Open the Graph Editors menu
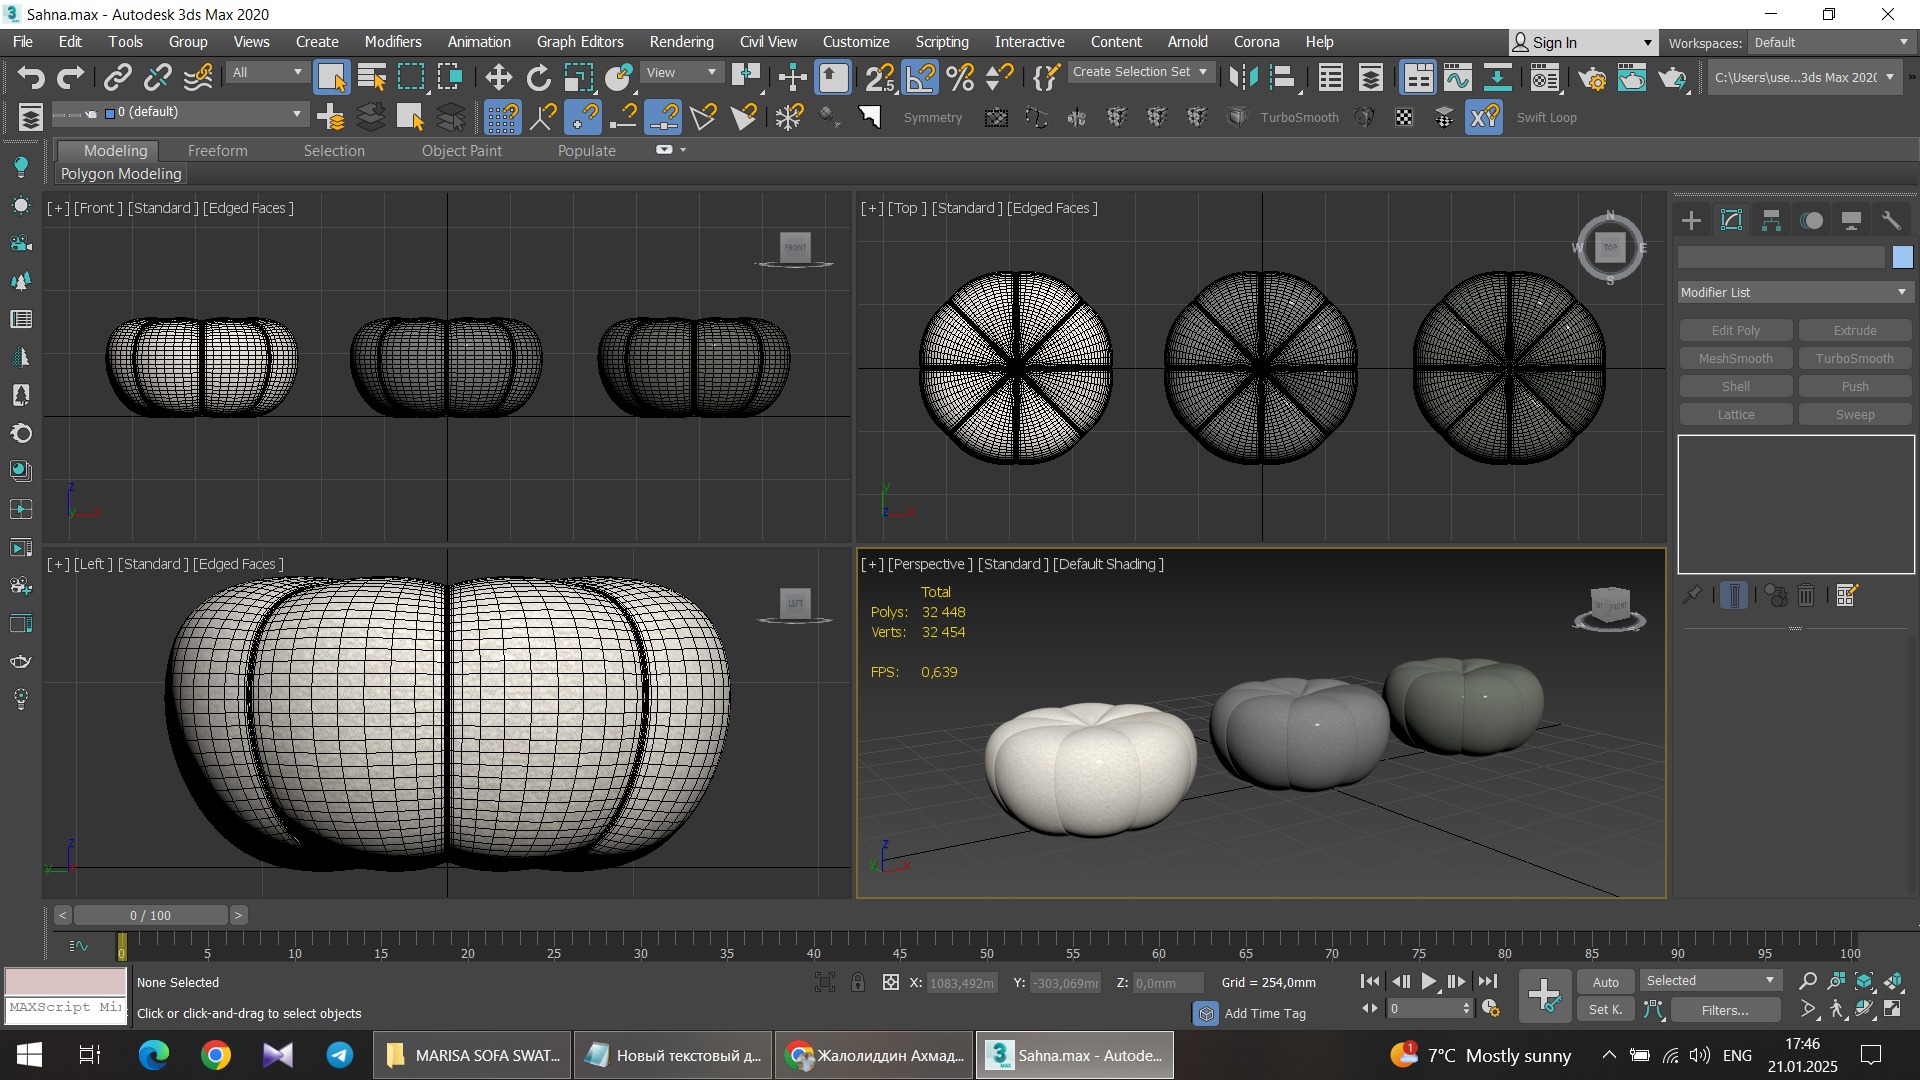This screenshot has height=1080, width=1920. pyautogui.click(x=580, y=42)
